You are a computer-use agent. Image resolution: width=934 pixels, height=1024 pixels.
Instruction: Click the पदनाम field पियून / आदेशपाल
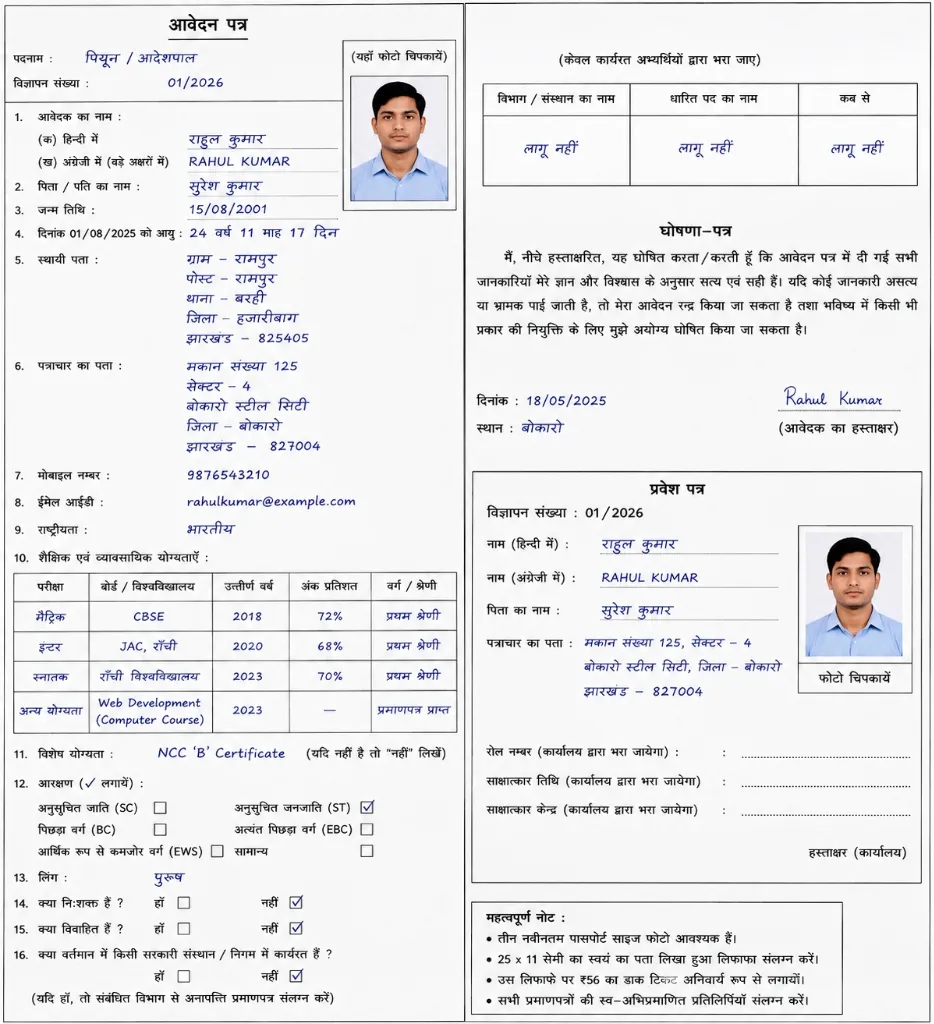[140, 58]
